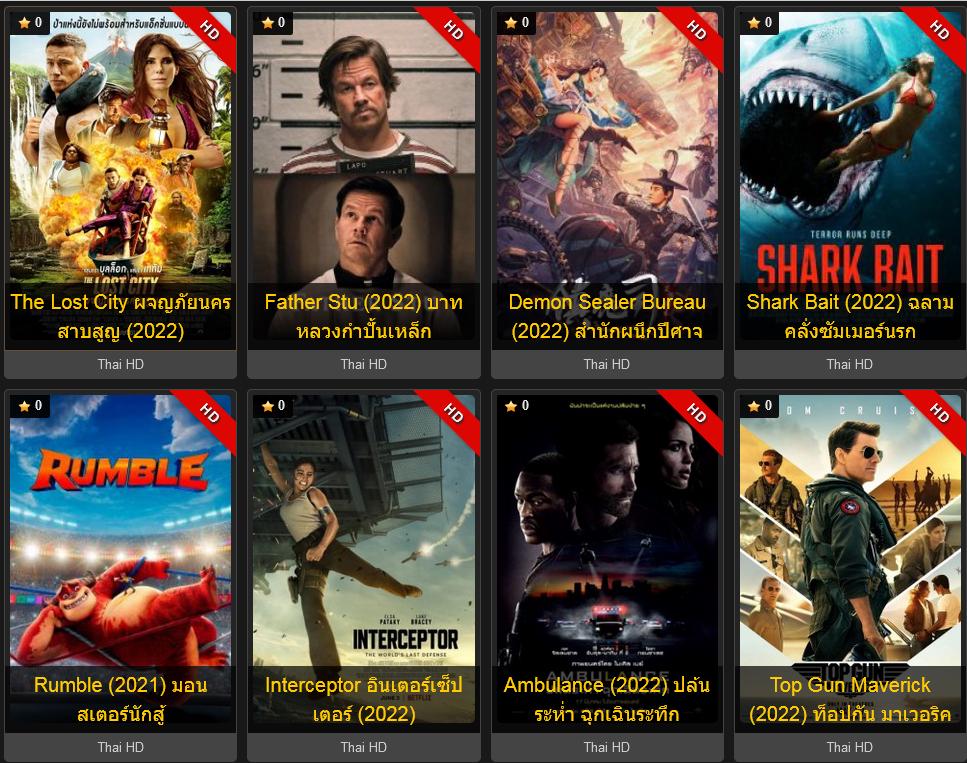Click Thai HD label under Rumble

(x=121, y=748)
